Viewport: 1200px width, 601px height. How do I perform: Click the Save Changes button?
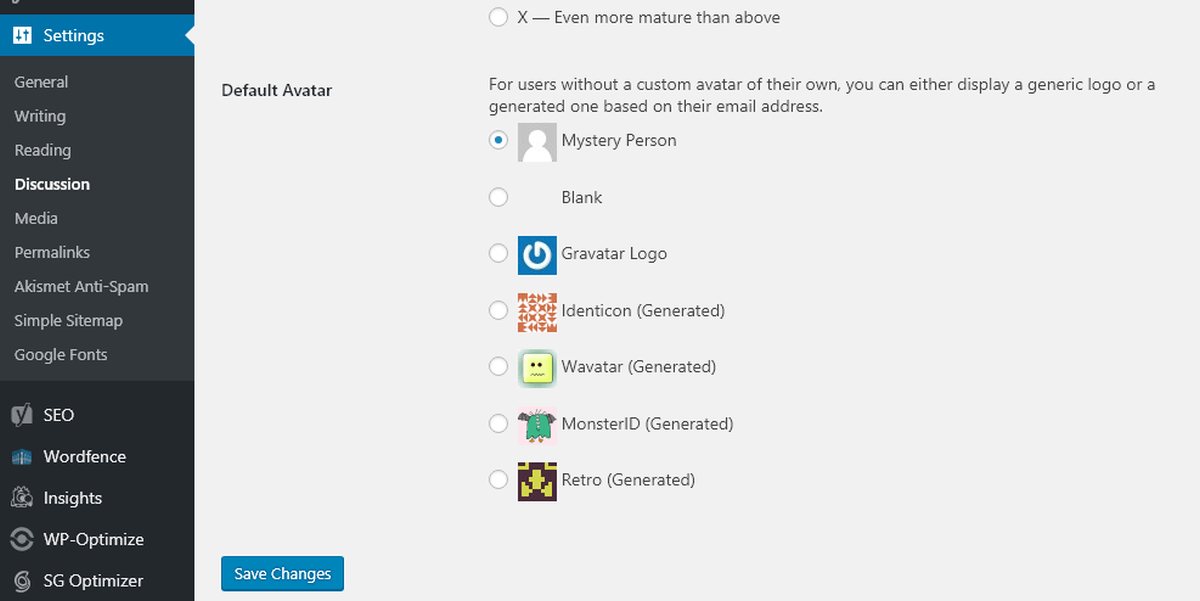pos(283,574)
